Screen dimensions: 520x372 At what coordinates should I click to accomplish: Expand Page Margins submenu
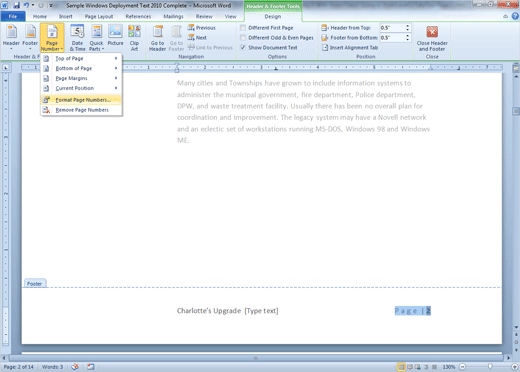81,78
